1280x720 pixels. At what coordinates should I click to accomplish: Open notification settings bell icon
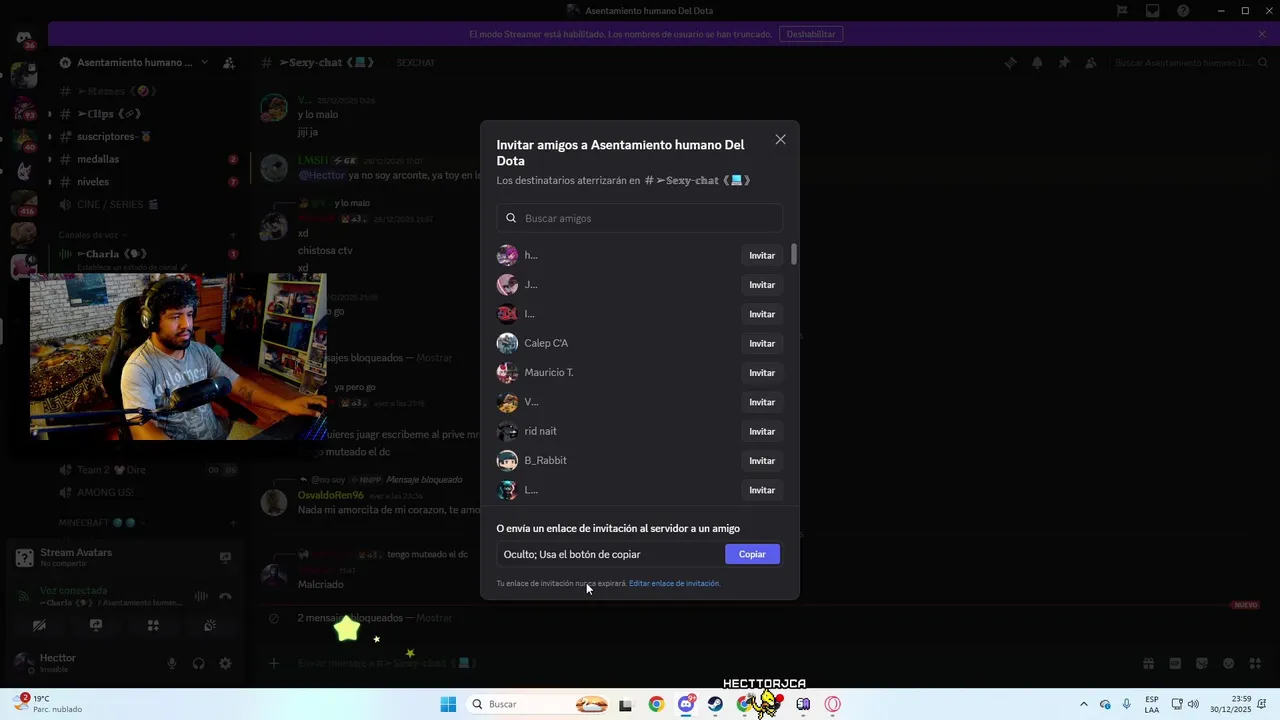pyautogui.click(x=1037, y=62)
